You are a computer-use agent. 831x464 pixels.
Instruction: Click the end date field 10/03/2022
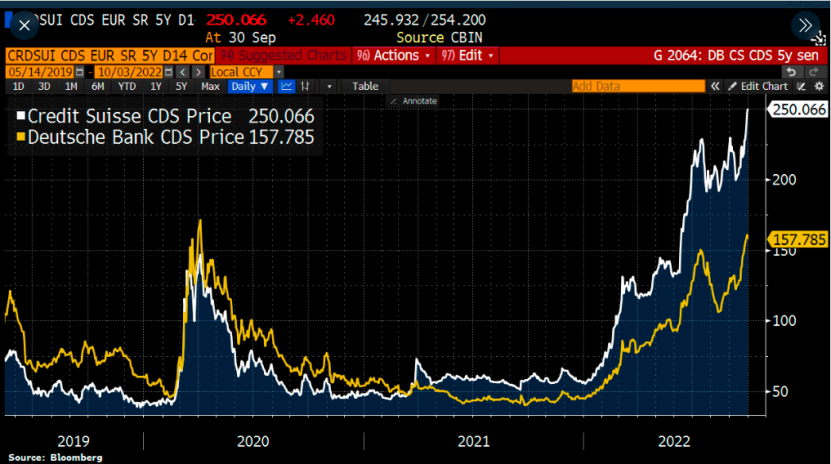130,72
